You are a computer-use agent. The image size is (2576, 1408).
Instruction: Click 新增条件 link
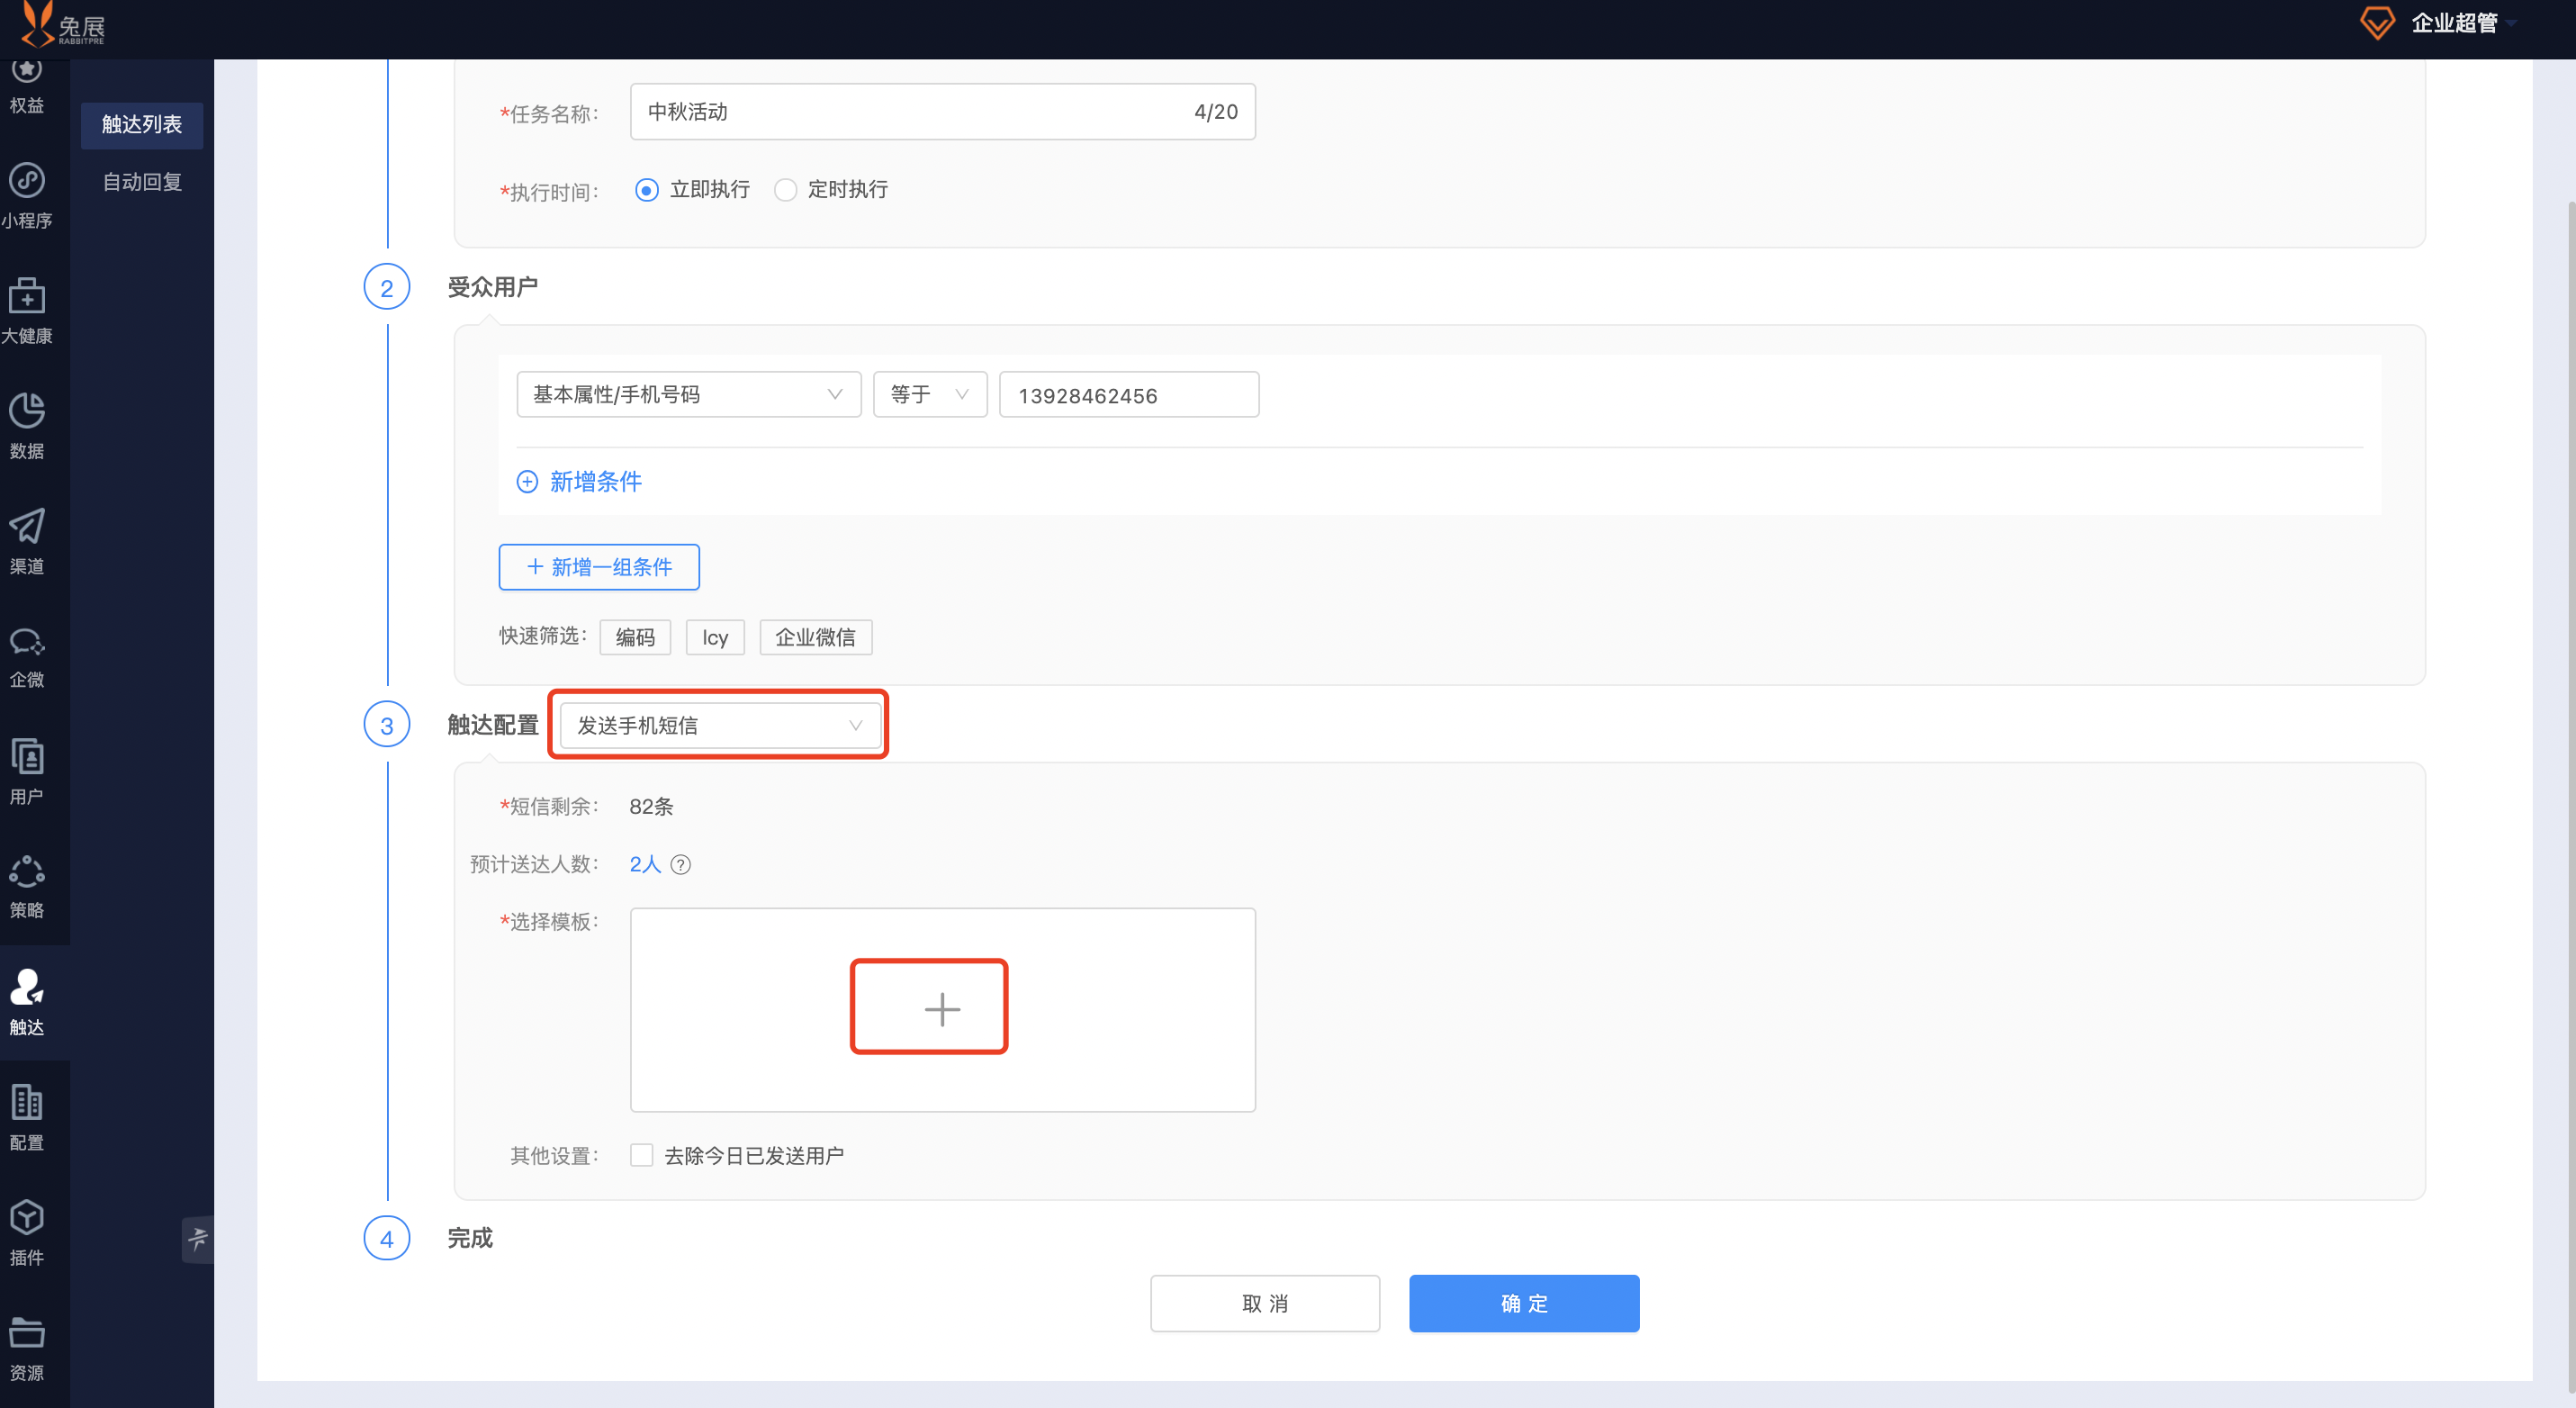point(579,481)
